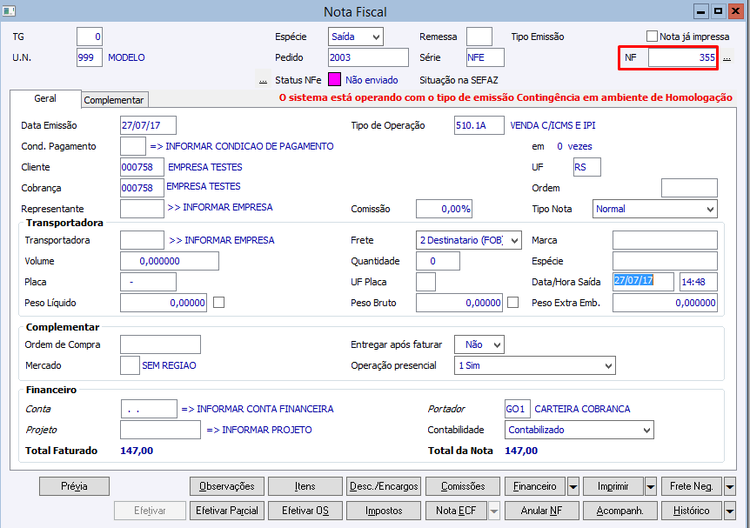The width and height of the screenshot is (750, 528).
Task: Click the Projeto input field
Action: click(161, 429)
